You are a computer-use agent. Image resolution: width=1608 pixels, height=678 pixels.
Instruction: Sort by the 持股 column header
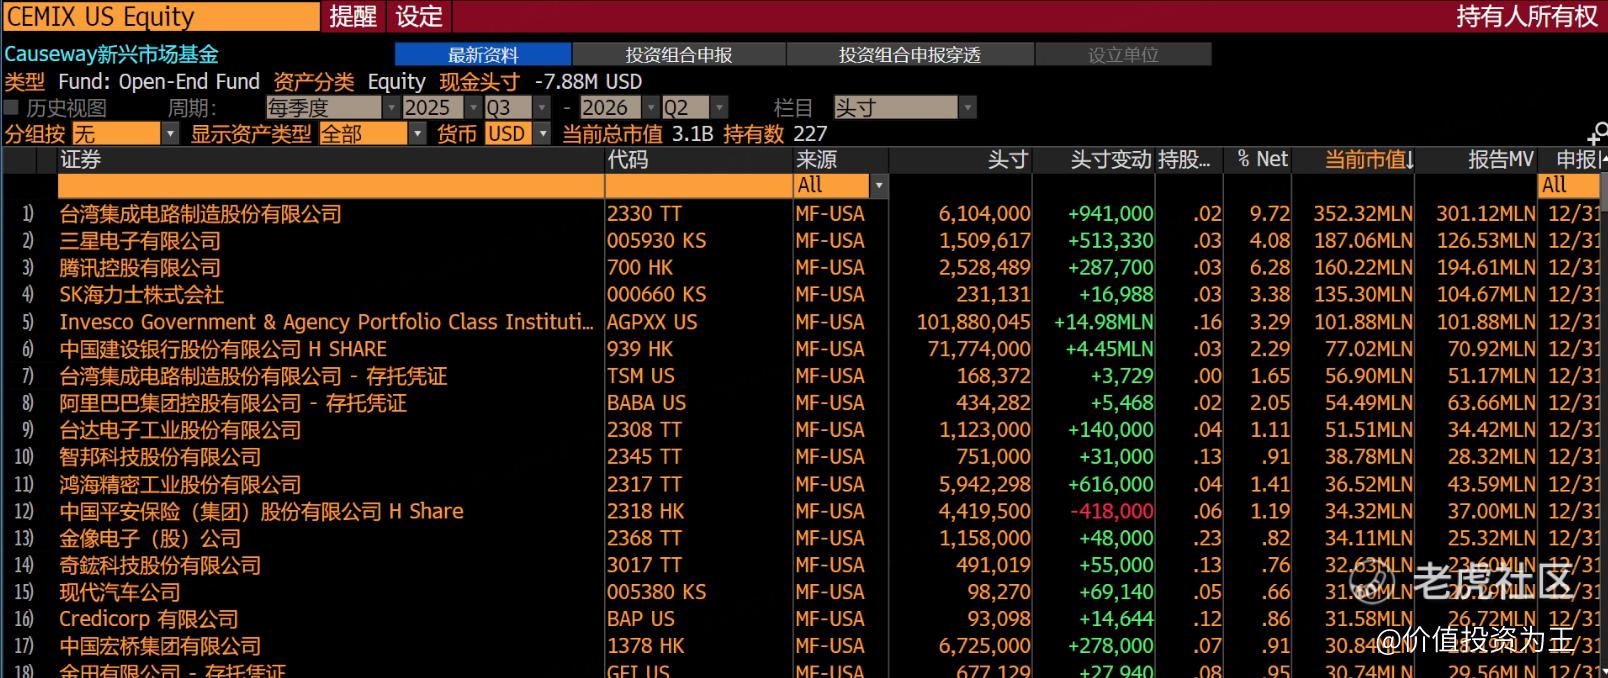click(x=1184, y=159)
